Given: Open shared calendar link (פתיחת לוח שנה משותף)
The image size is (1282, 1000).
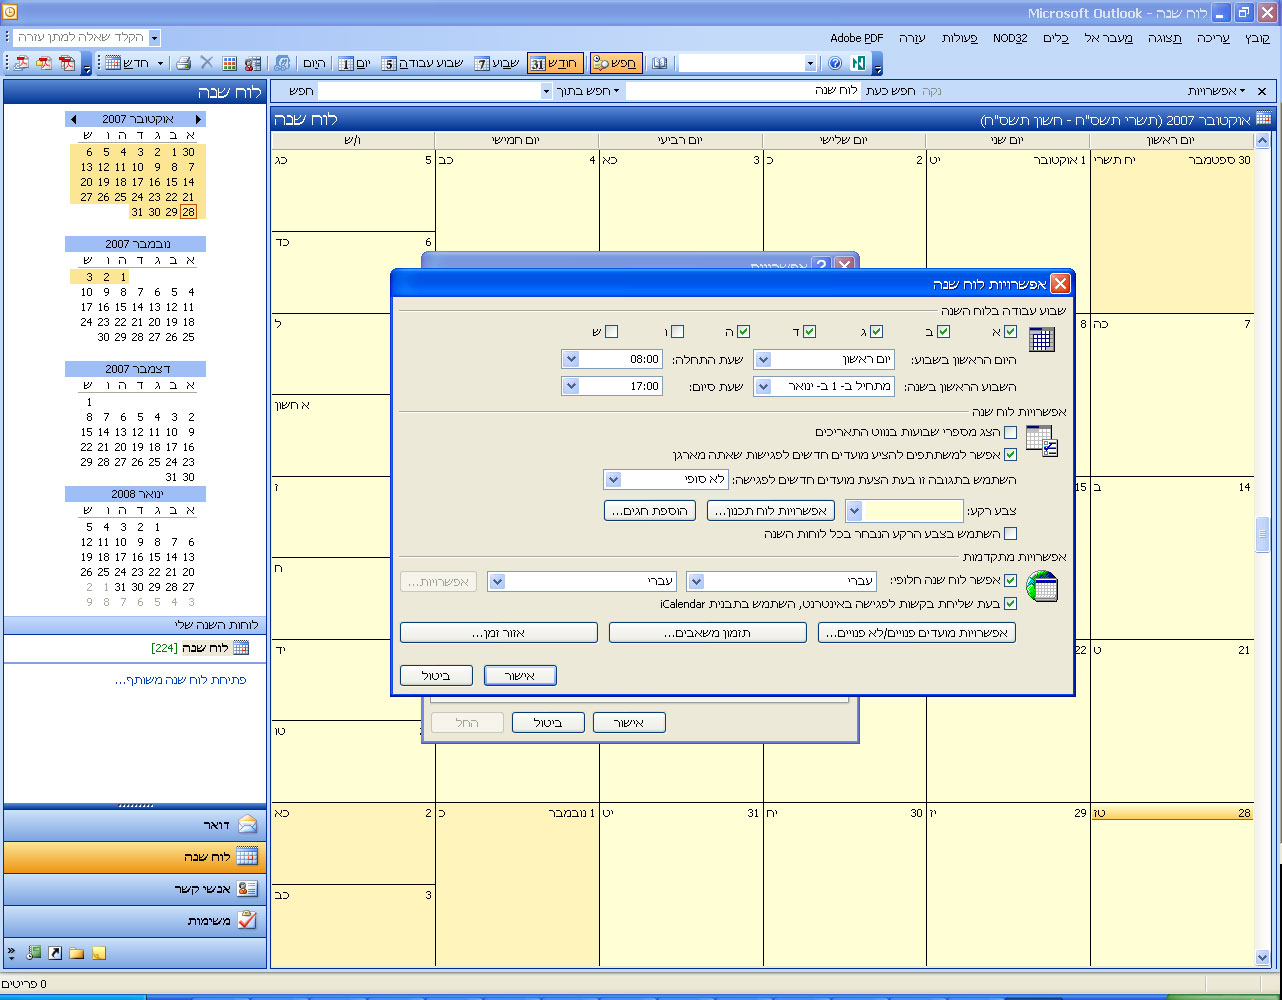Looking at the screenshot, I should (x=180, y=680).
